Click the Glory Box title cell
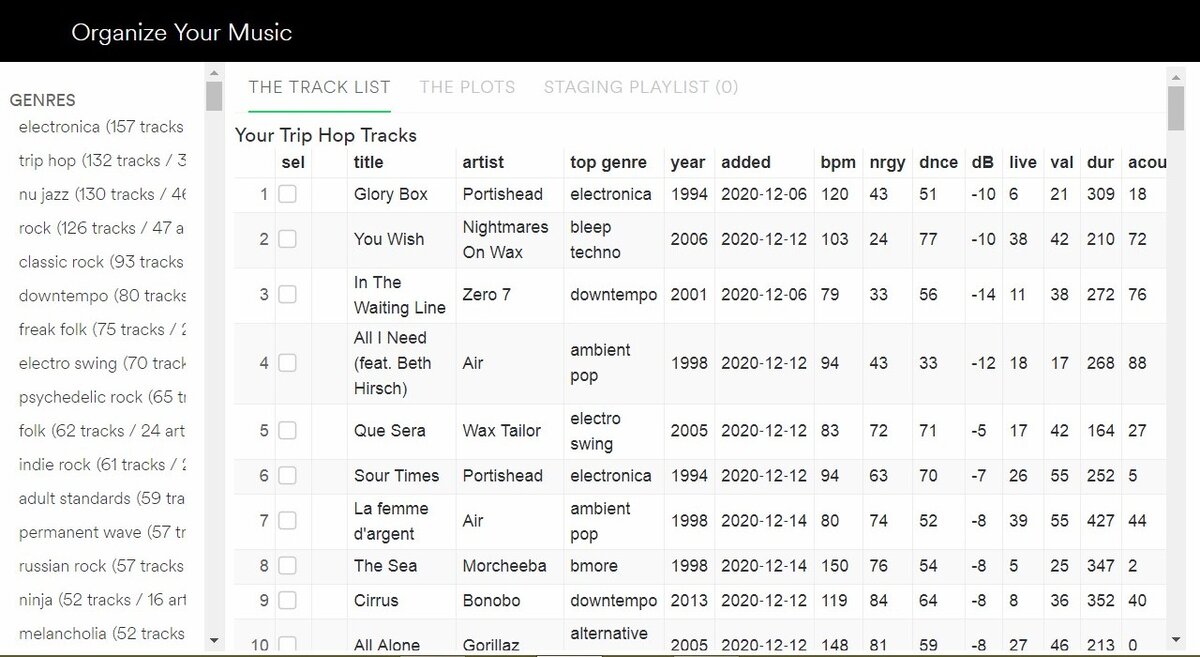This screenshot has width=1200, height=657. [x=391, y=194]
